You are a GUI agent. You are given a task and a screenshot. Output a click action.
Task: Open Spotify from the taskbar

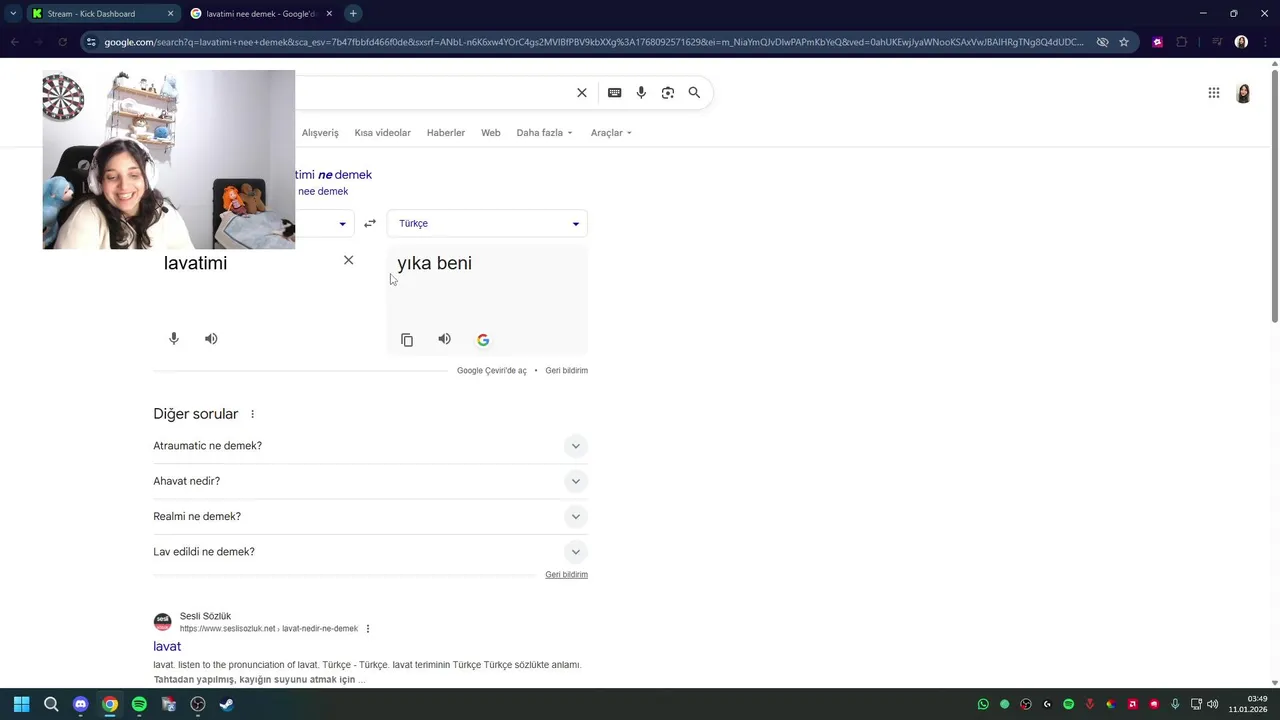coord(139,704)
